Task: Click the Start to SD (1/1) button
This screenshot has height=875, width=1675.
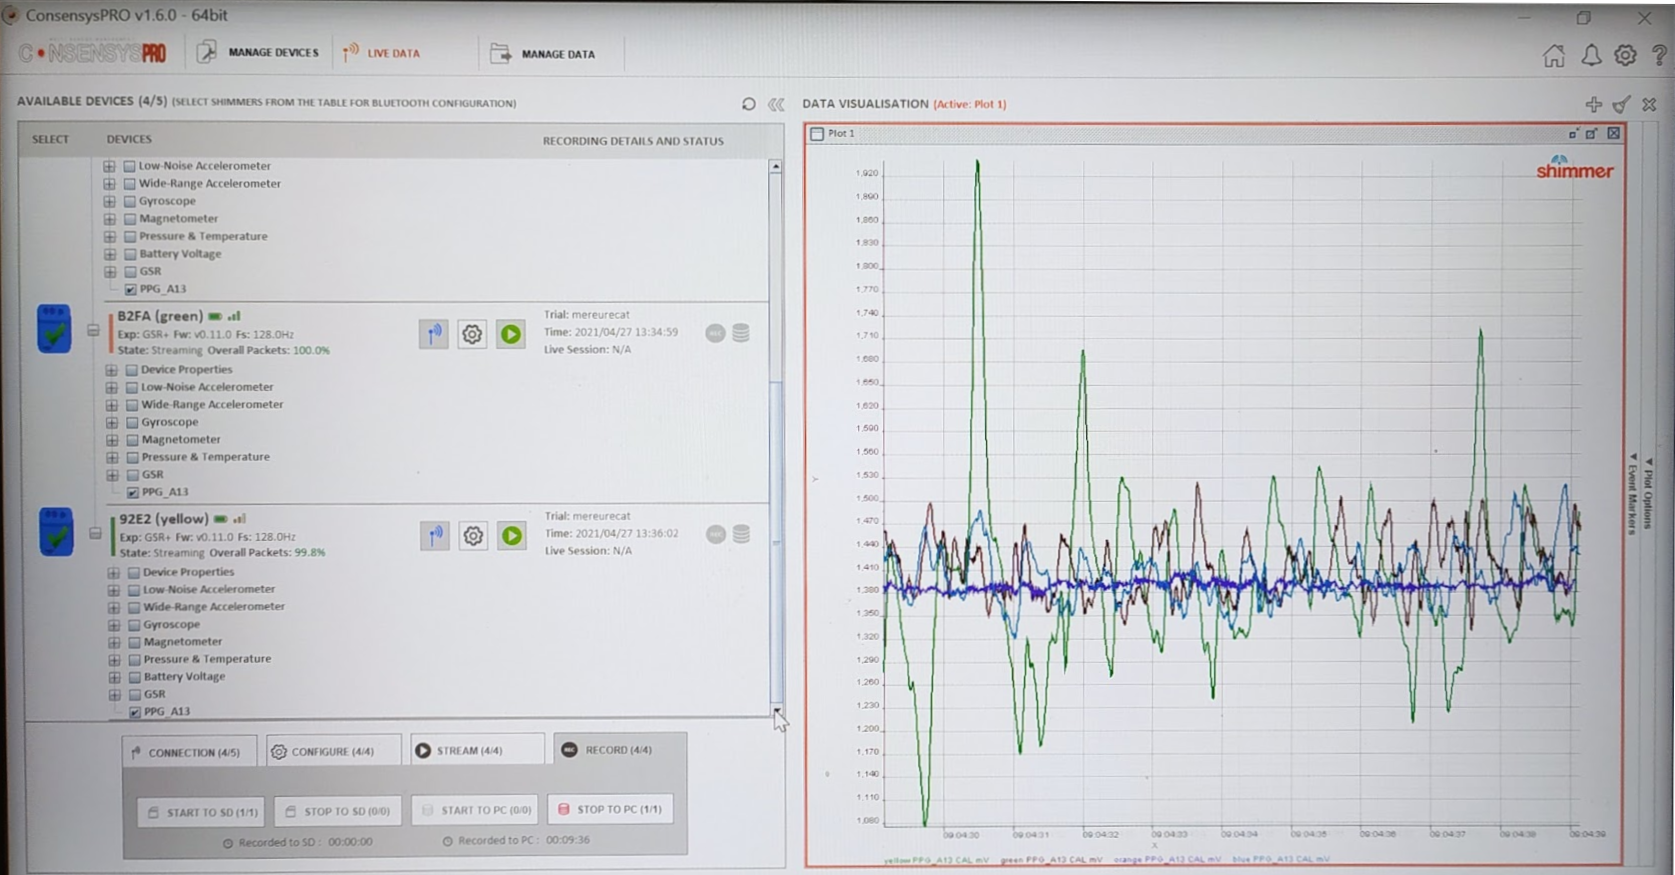Action: tap(202, 812)
